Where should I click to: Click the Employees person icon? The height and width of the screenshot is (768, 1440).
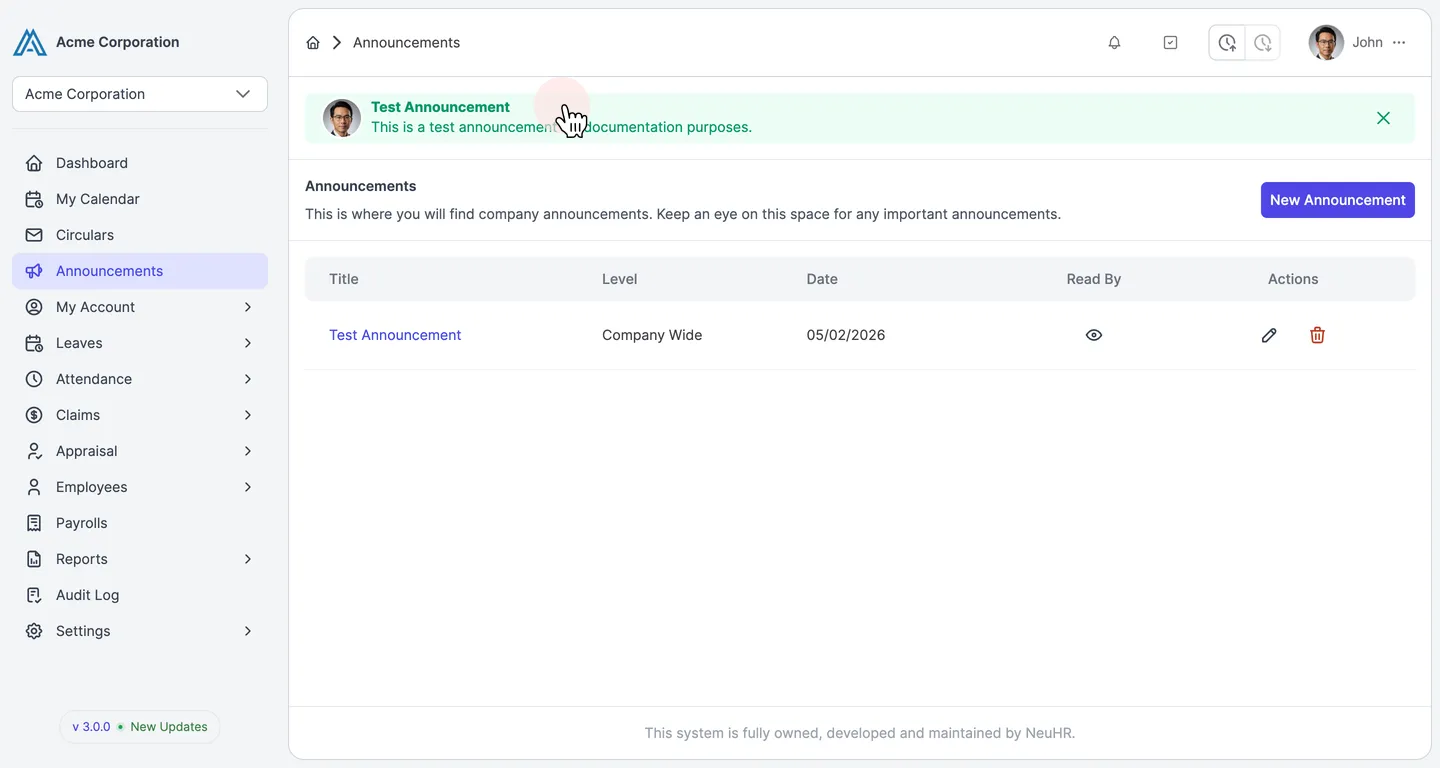coord(34,487)
